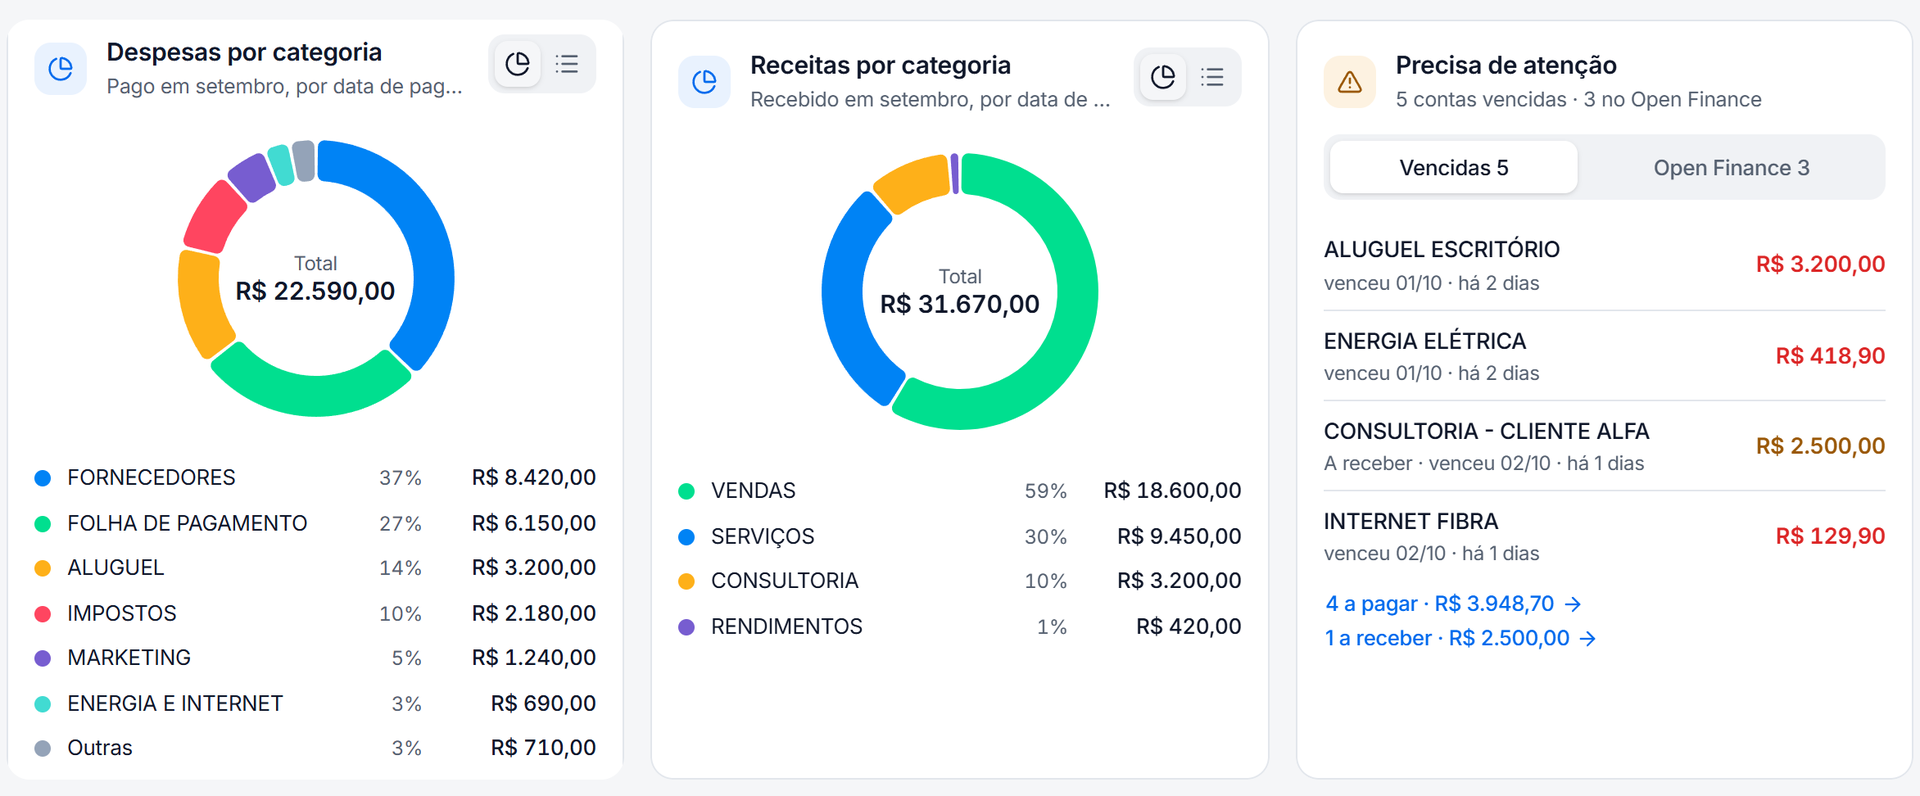1920x796 pixels.
Task: Open the INTERNET FIBRA overdue bill
Action: [x=1604, y=536]
